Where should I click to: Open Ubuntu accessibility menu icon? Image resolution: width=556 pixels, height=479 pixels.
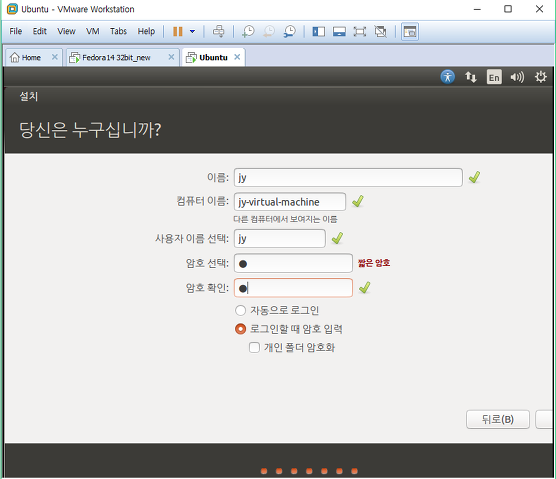tap(448, 77)
